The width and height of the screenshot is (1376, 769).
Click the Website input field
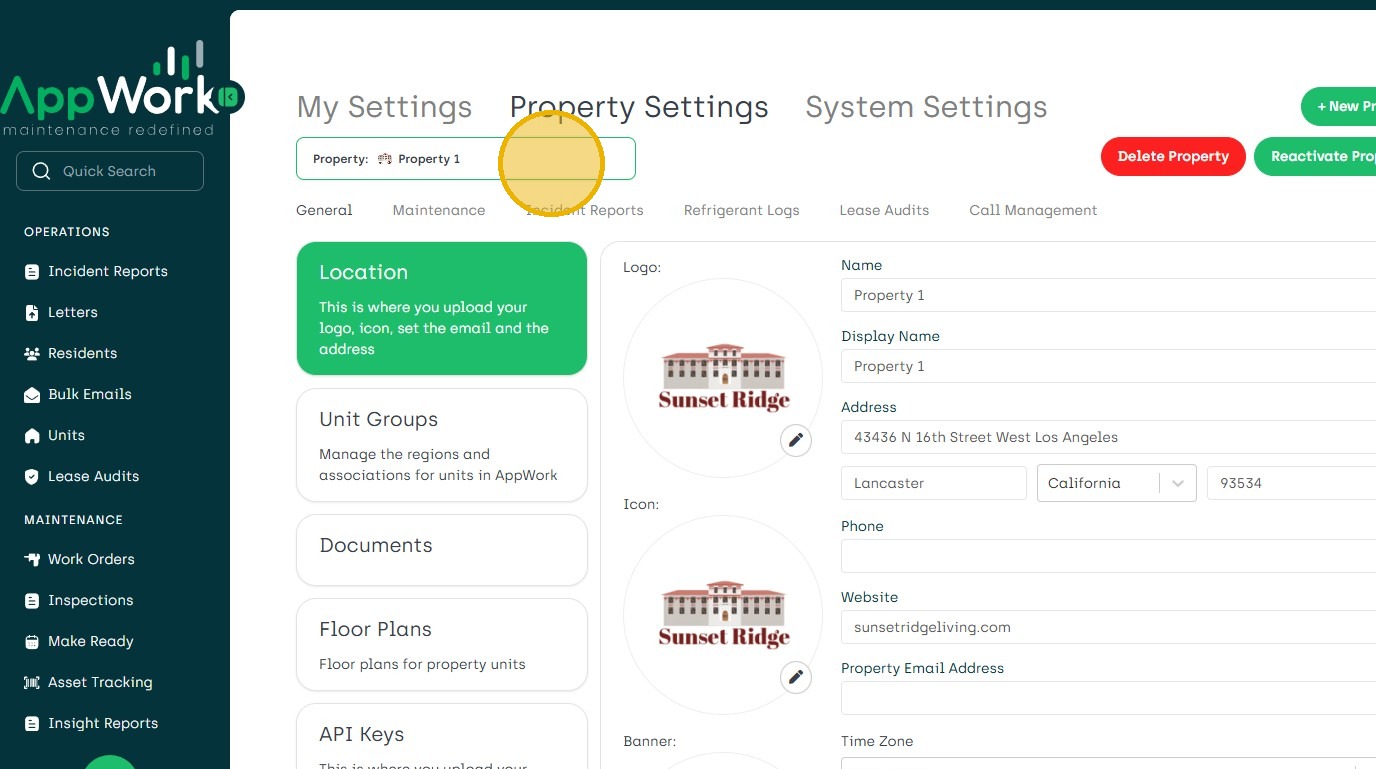(1108, 627)
